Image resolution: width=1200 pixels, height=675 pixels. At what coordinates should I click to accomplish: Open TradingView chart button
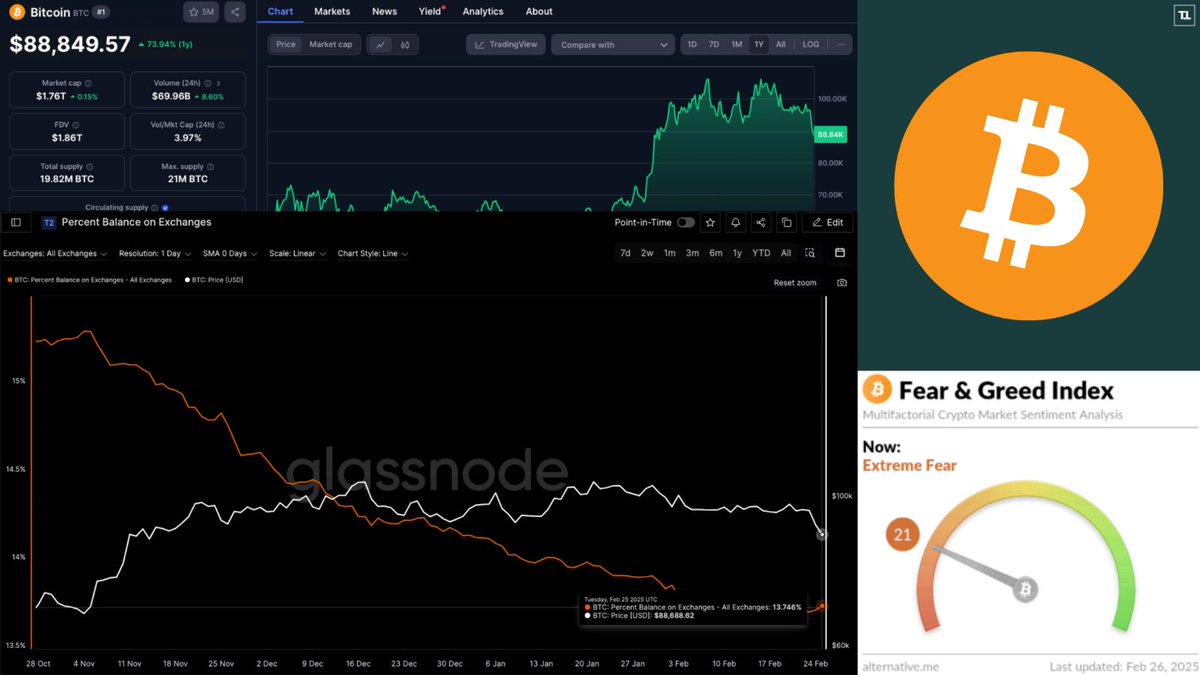coord(506,44)
